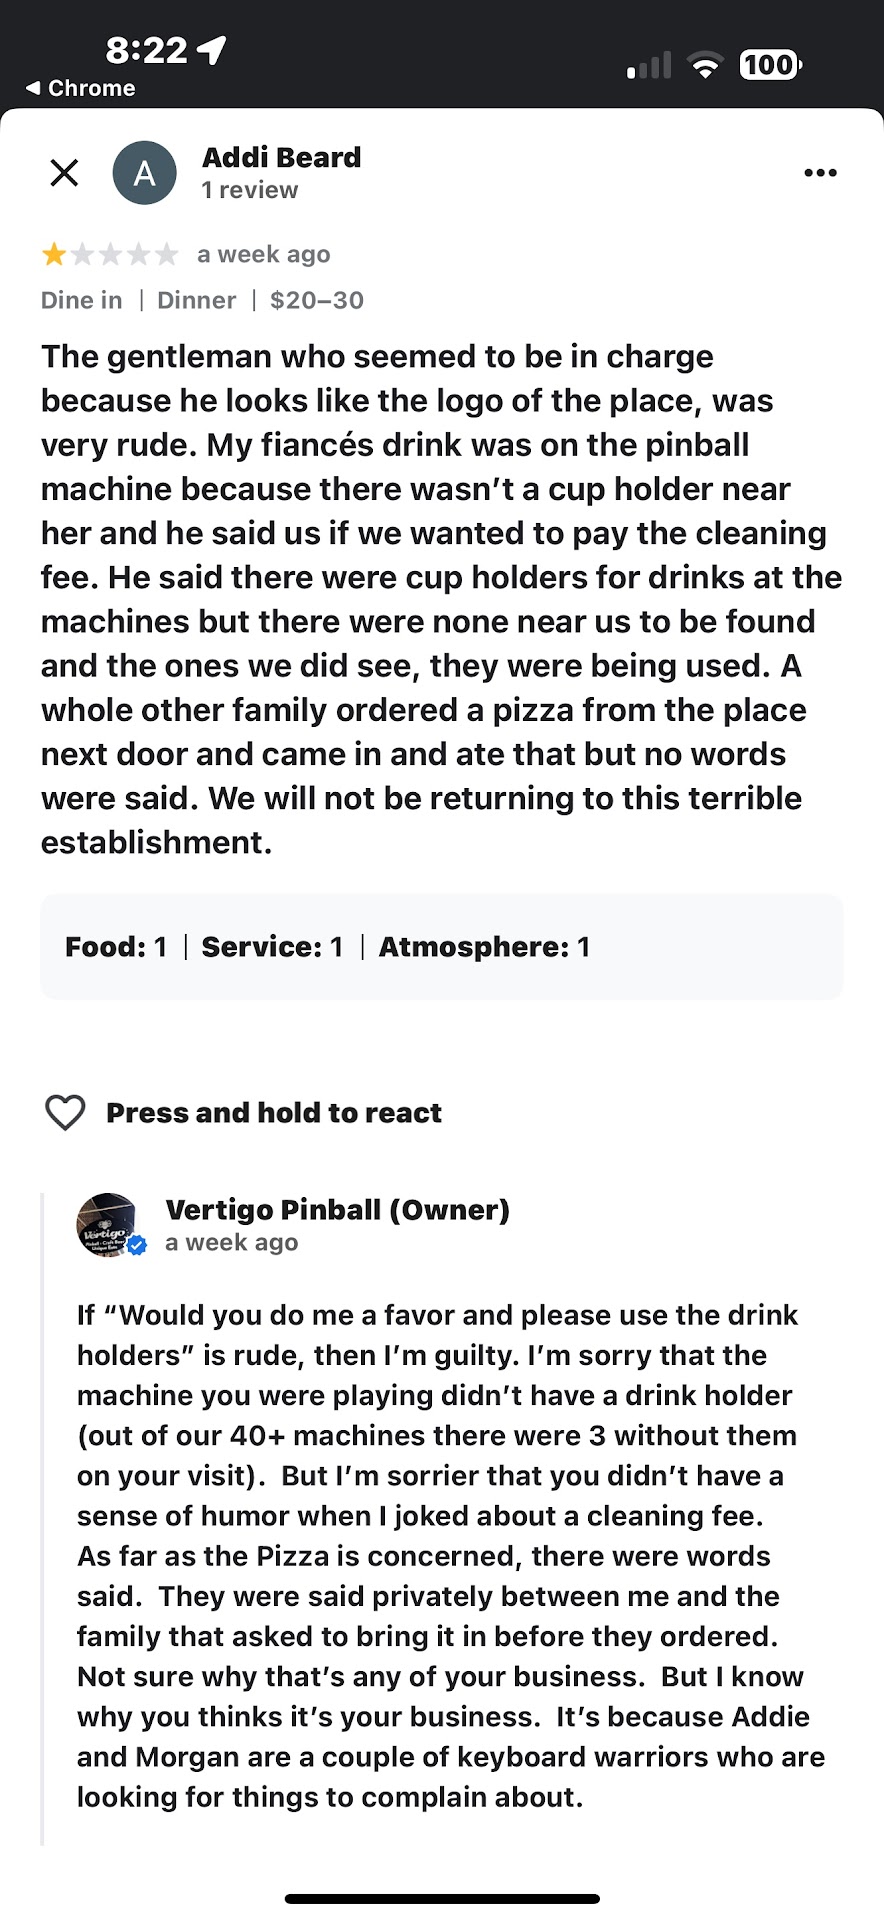The height and width of the screenshot is (1920, 884).
Task: Tap Addi Beard's round 'A' avatar
Action: pyautogui.click(x=144, y=173)
